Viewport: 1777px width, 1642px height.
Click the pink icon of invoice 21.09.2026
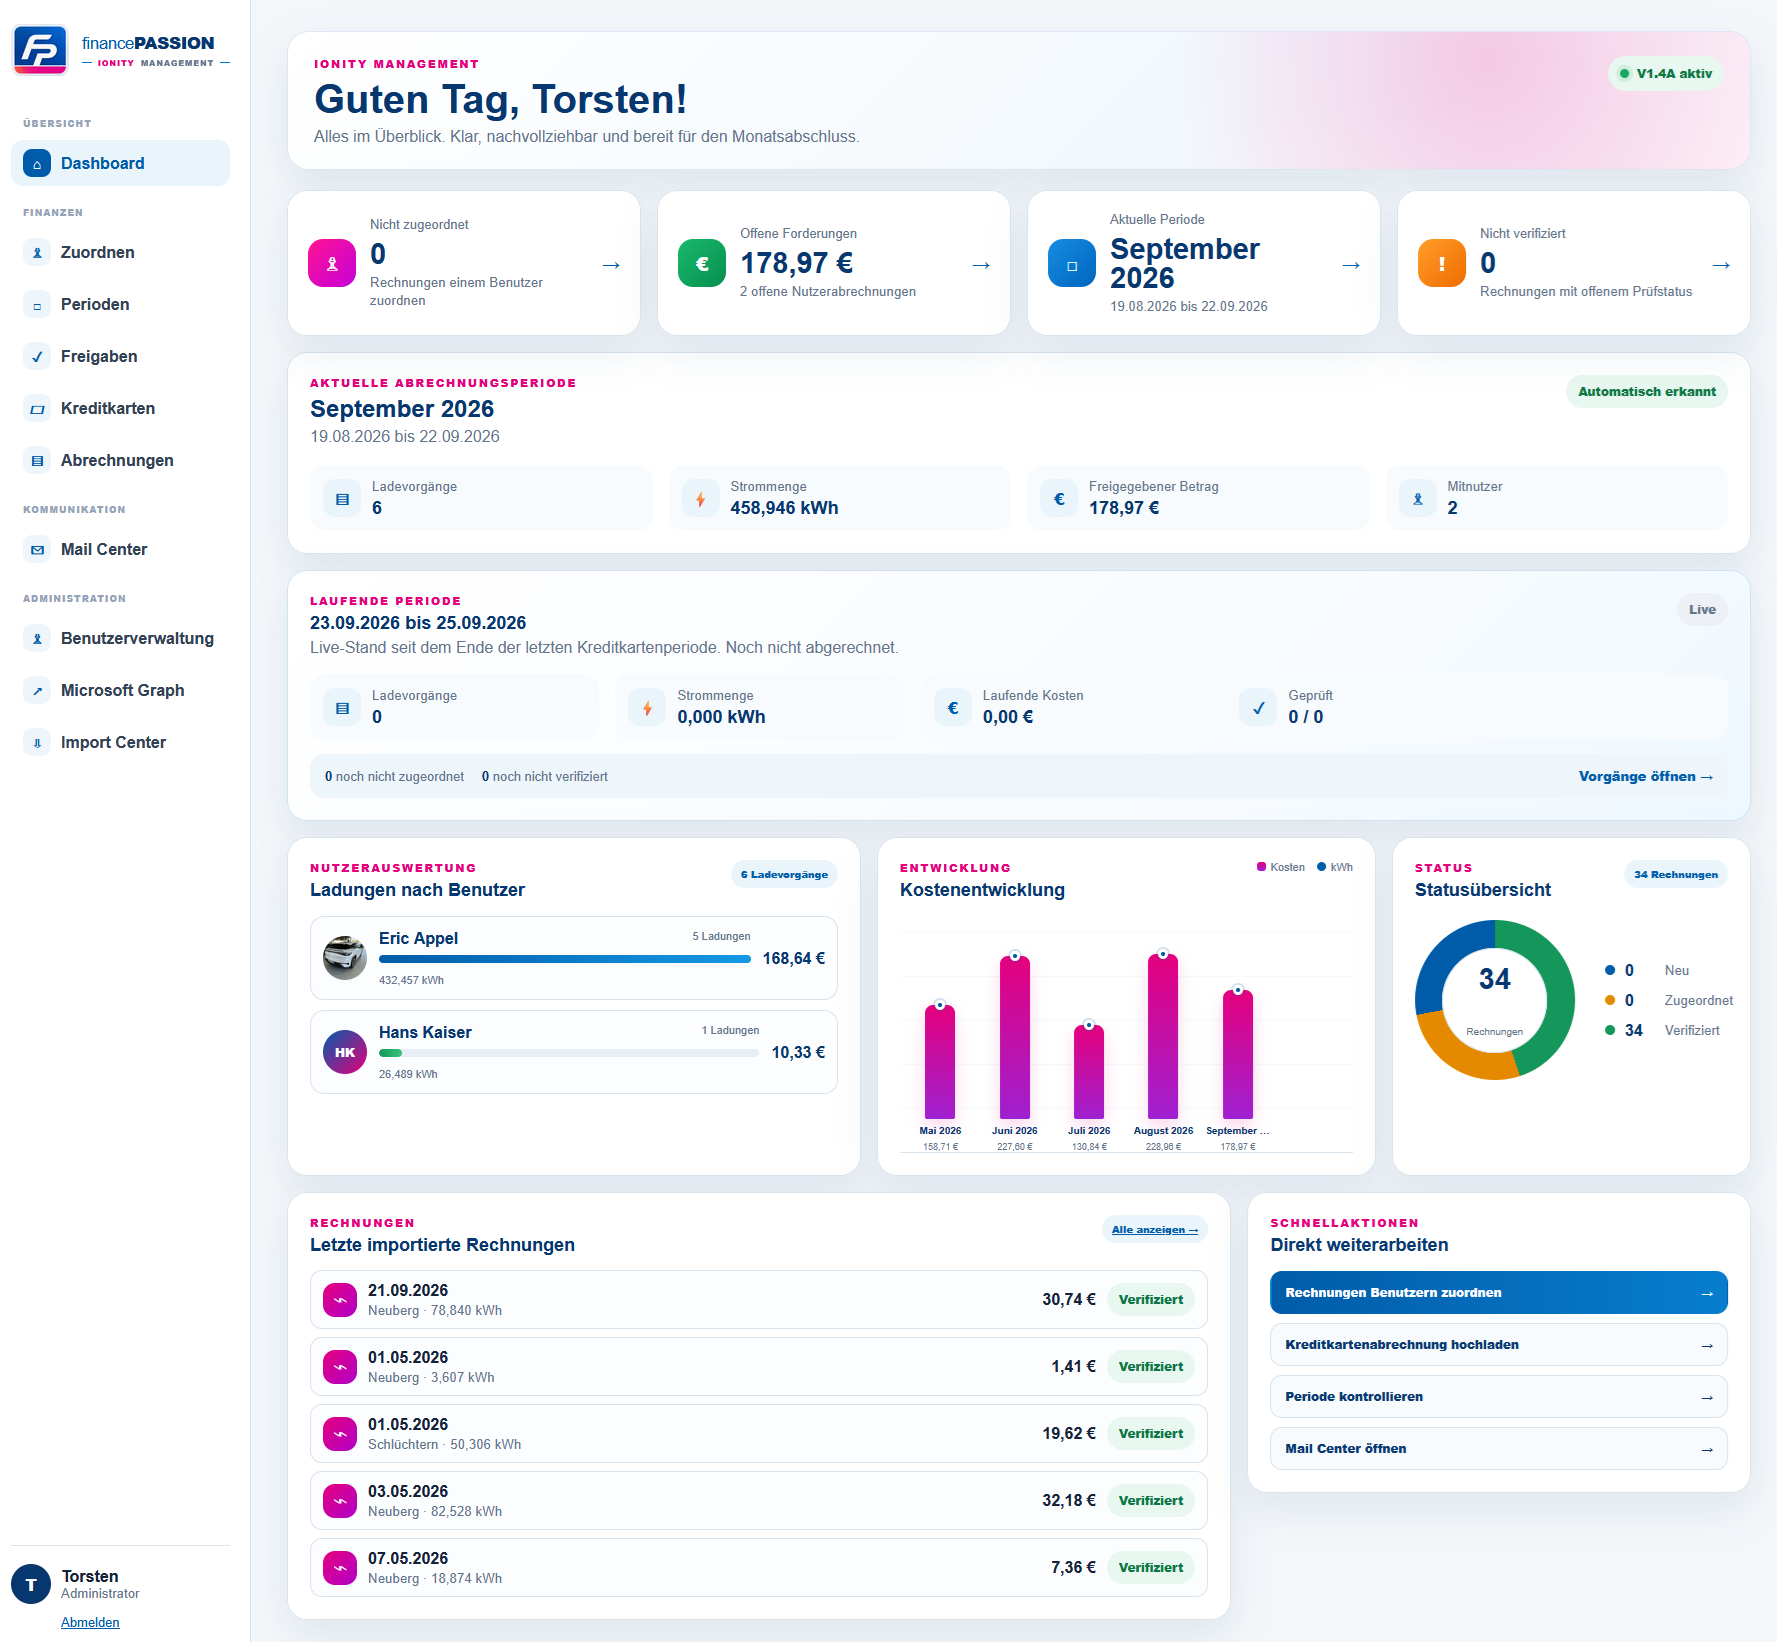[340, 1300]
